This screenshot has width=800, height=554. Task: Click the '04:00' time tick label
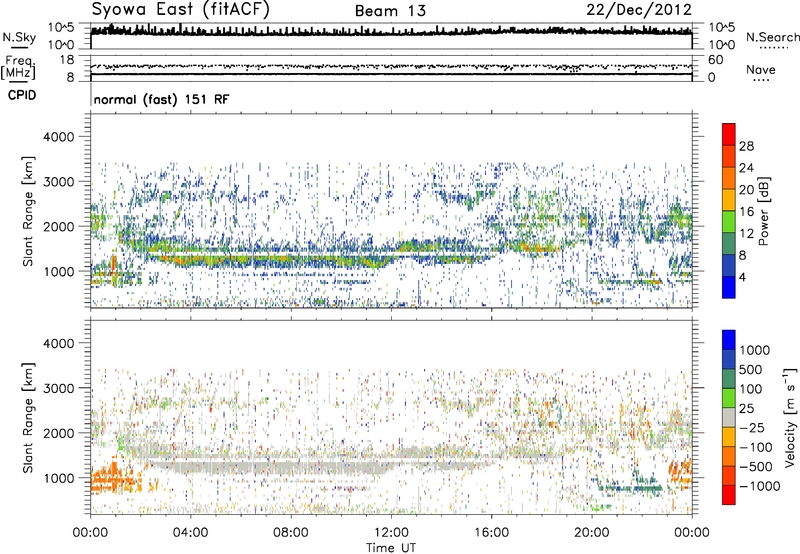[x=190, y=533]
